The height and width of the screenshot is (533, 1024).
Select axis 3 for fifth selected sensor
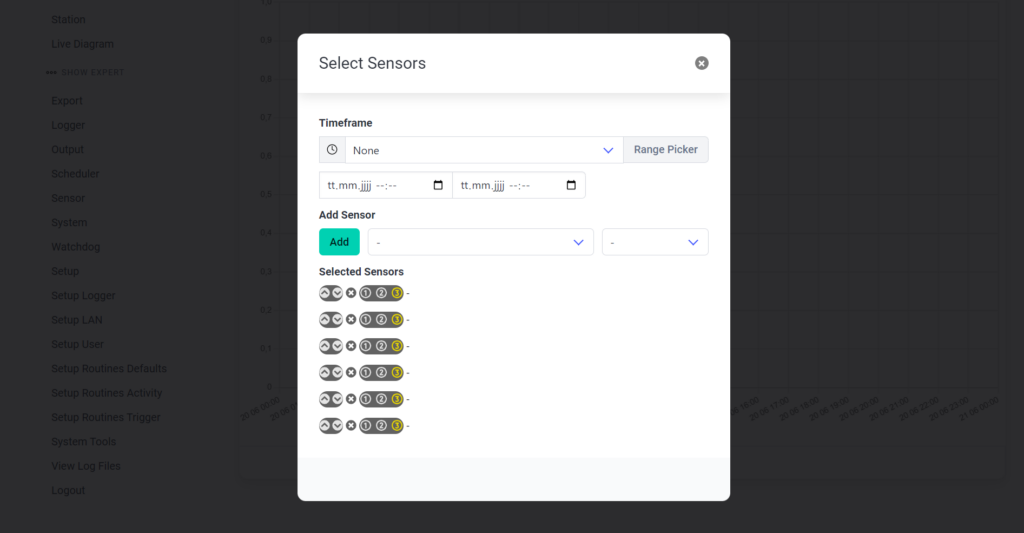[x=396, y=399]
